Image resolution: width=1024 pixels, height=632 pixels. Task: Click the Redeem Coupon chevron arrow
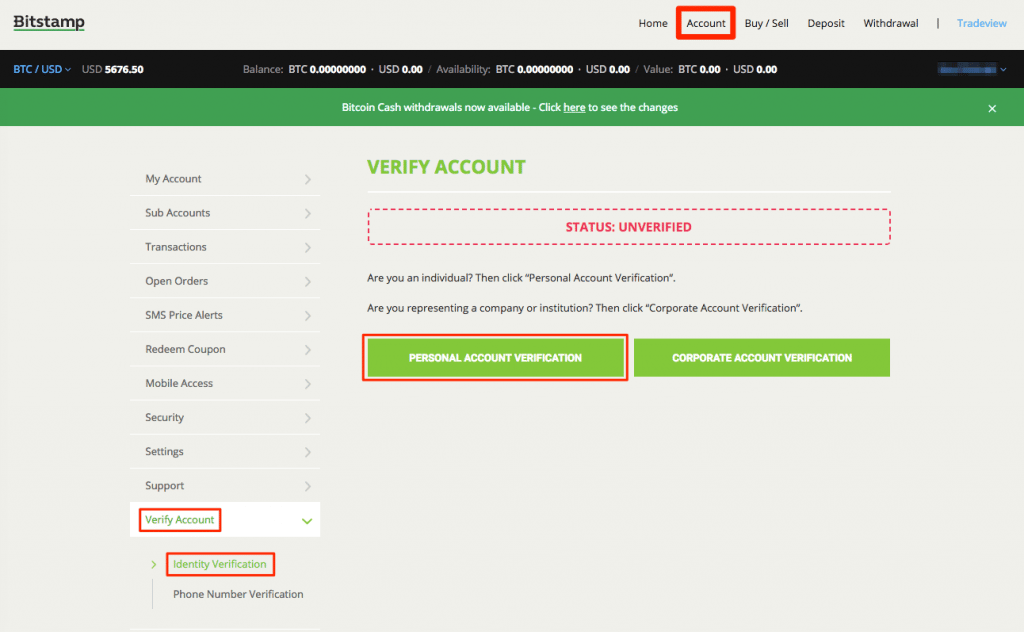point(307,350)
